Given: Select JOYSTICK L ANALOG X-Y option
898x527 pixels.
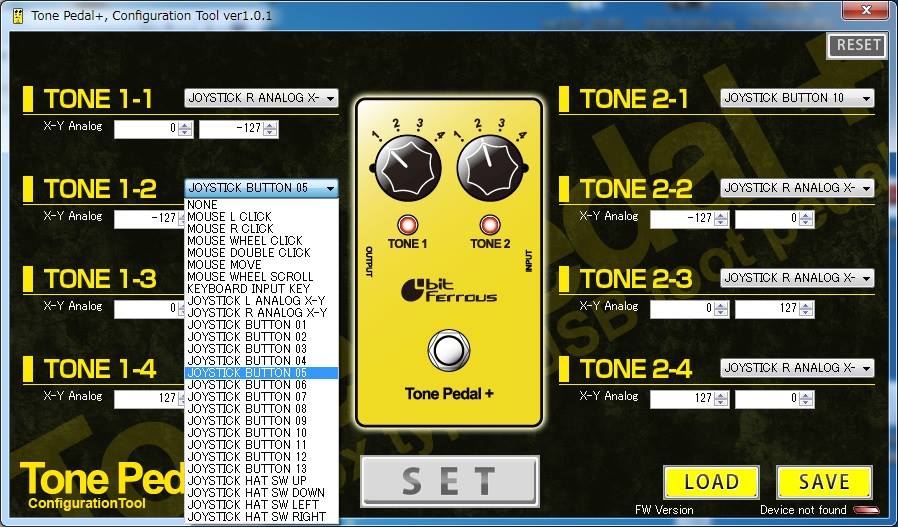Looking at the screenshot, I should click(261, 301).
